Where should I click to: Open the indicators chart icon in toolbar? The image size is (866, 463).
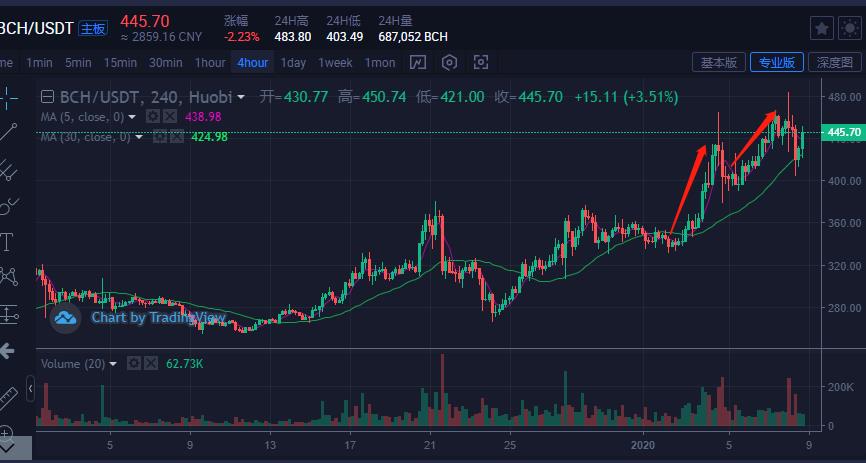[418, 62]
